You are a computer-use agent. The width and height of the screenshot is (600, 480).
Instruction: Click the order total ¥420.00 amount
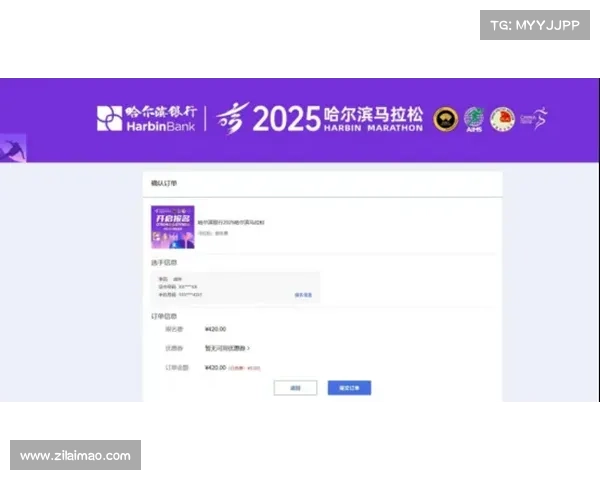coord(215,367)
